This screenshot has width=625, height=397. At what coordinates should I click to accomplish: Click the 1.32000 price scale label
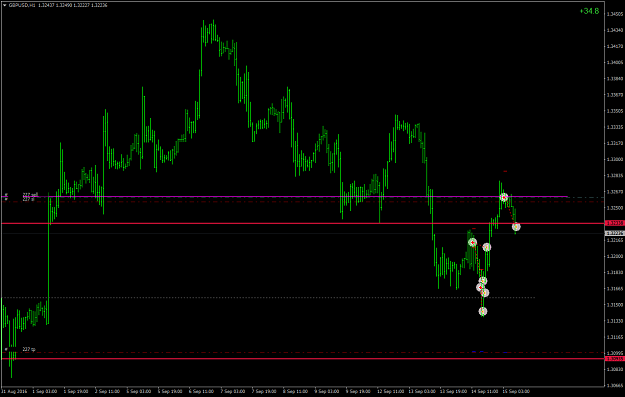pos(615,256)
